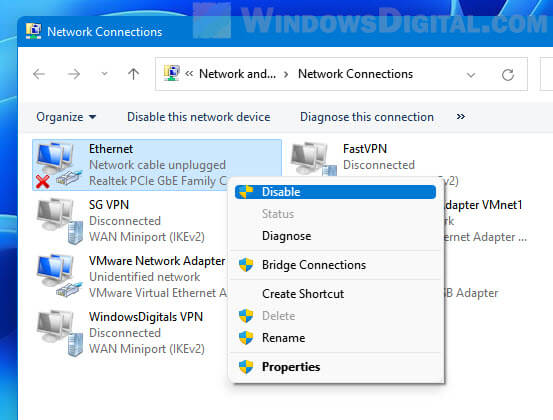The width and height of the screenshot is (553, 420).
Task: Click Diagnose this connection
Action: [367, 117]
